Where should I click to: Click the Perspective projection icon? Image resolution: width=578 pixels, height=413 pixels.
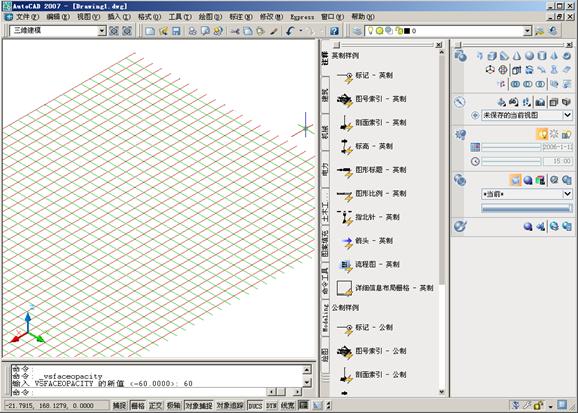(x=566, y=102)
